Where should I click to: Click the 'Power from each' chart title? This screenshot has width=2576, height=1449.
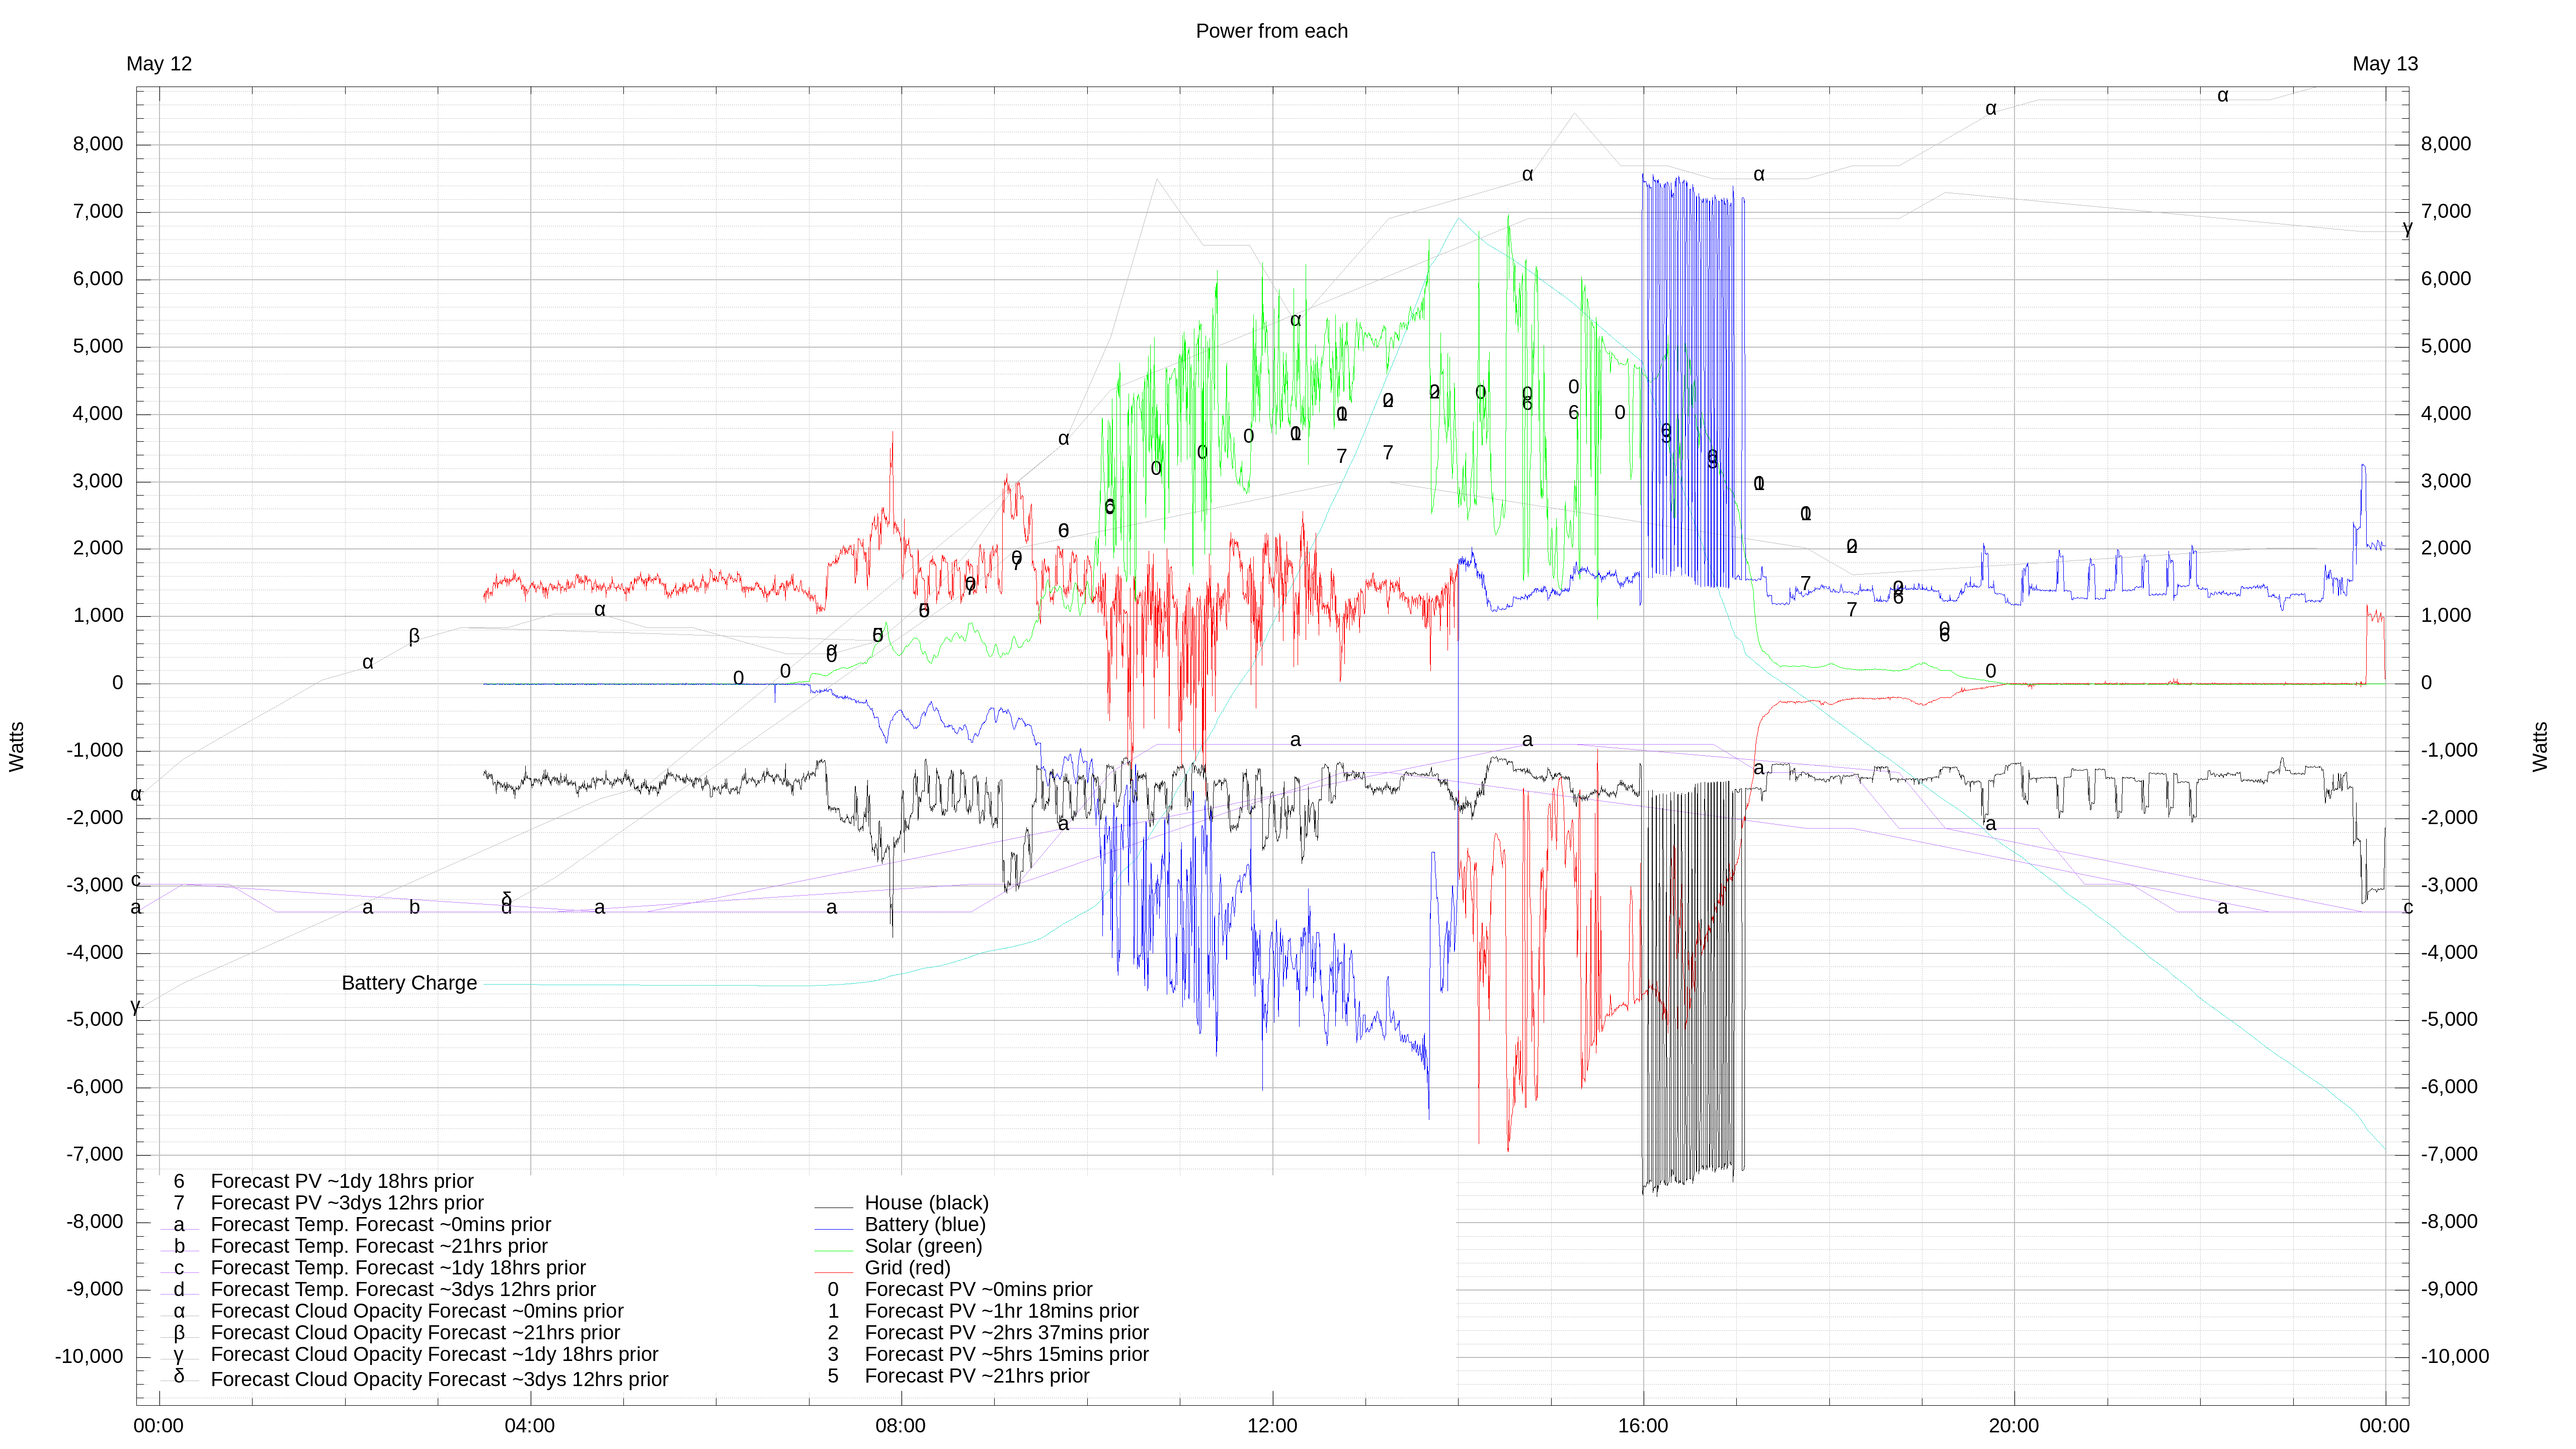click(x=1271, y=31)
